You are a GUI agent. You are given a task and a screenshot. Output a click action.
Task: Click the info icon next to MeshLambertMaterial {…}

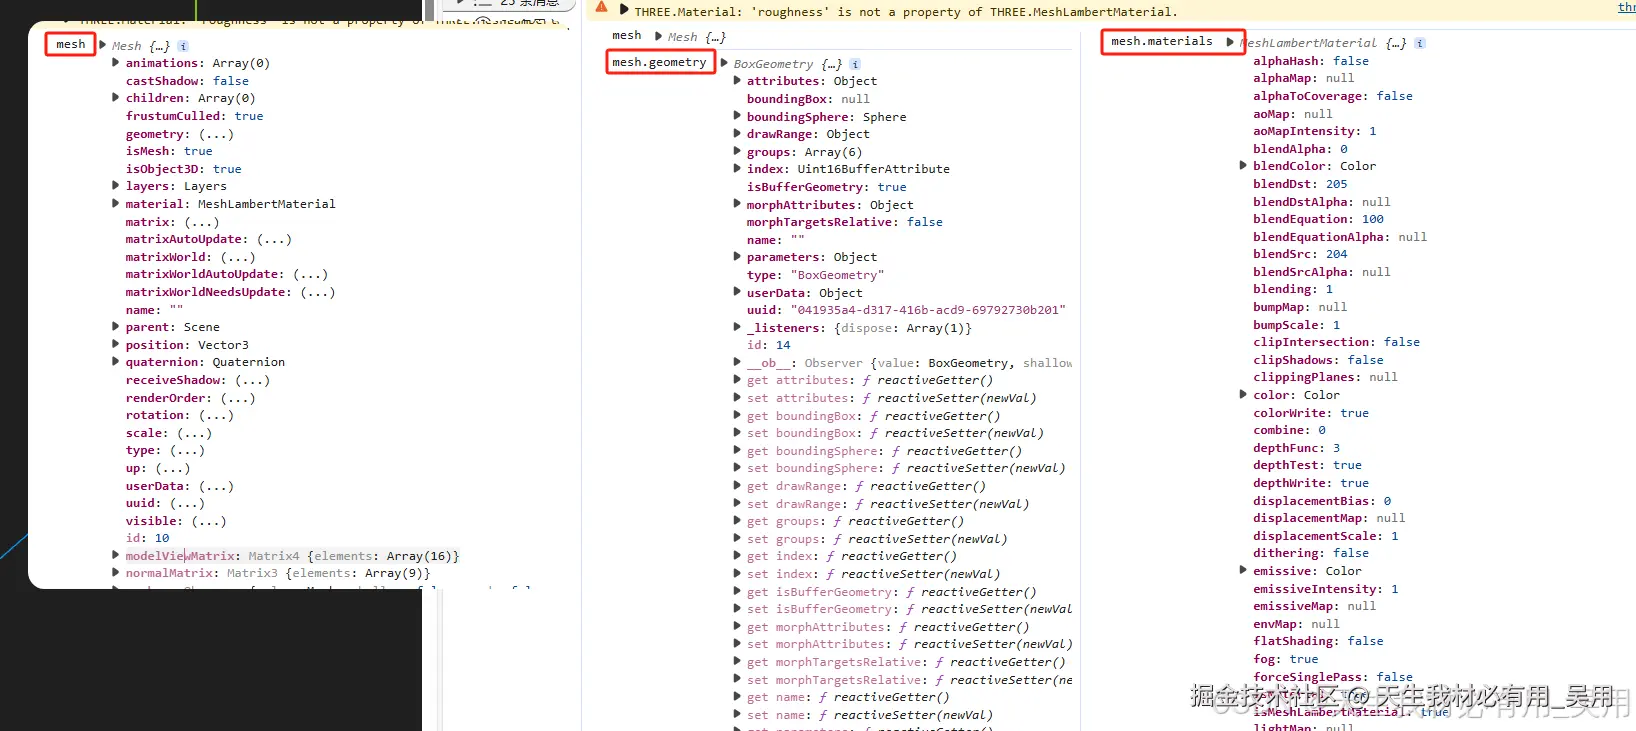point(1420,43)
